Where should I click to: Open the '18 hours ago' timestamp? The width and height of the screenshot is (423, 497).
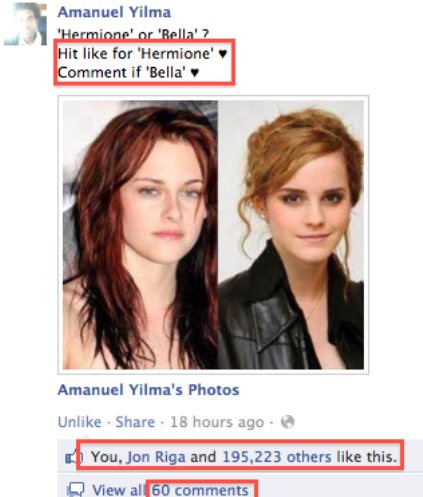217,422
